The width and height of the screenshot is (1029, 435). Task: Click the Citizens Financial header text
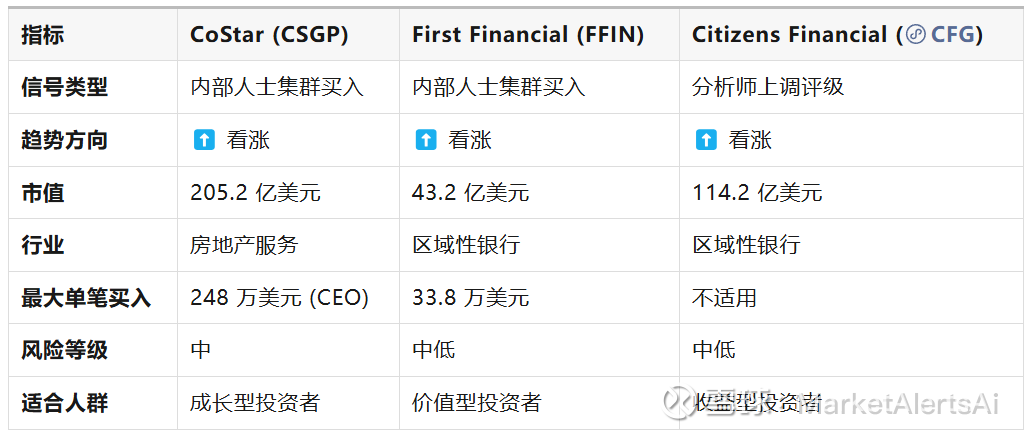pos(790,35)
